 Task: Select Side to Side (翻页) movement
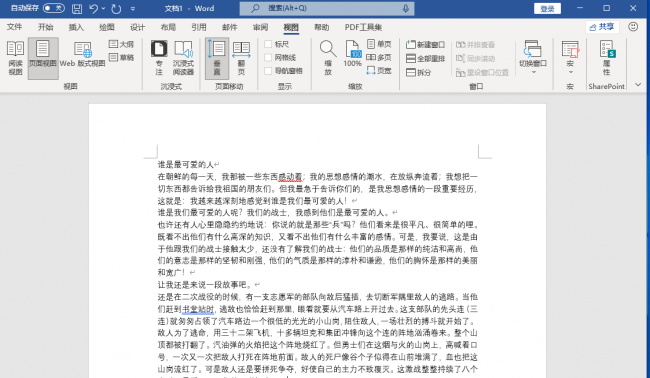pyautogui.click(x=241, y=58)
